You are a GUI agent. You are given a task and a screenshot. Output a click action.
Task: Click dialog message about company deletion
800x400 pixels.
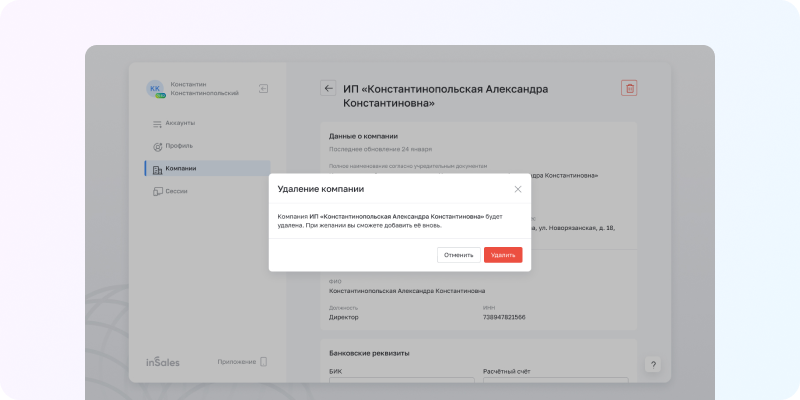click(x=390, y=221)
